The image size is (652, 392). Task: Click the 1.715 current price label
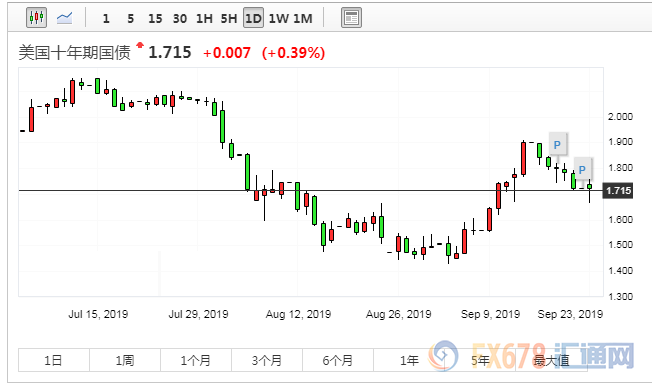618,191
